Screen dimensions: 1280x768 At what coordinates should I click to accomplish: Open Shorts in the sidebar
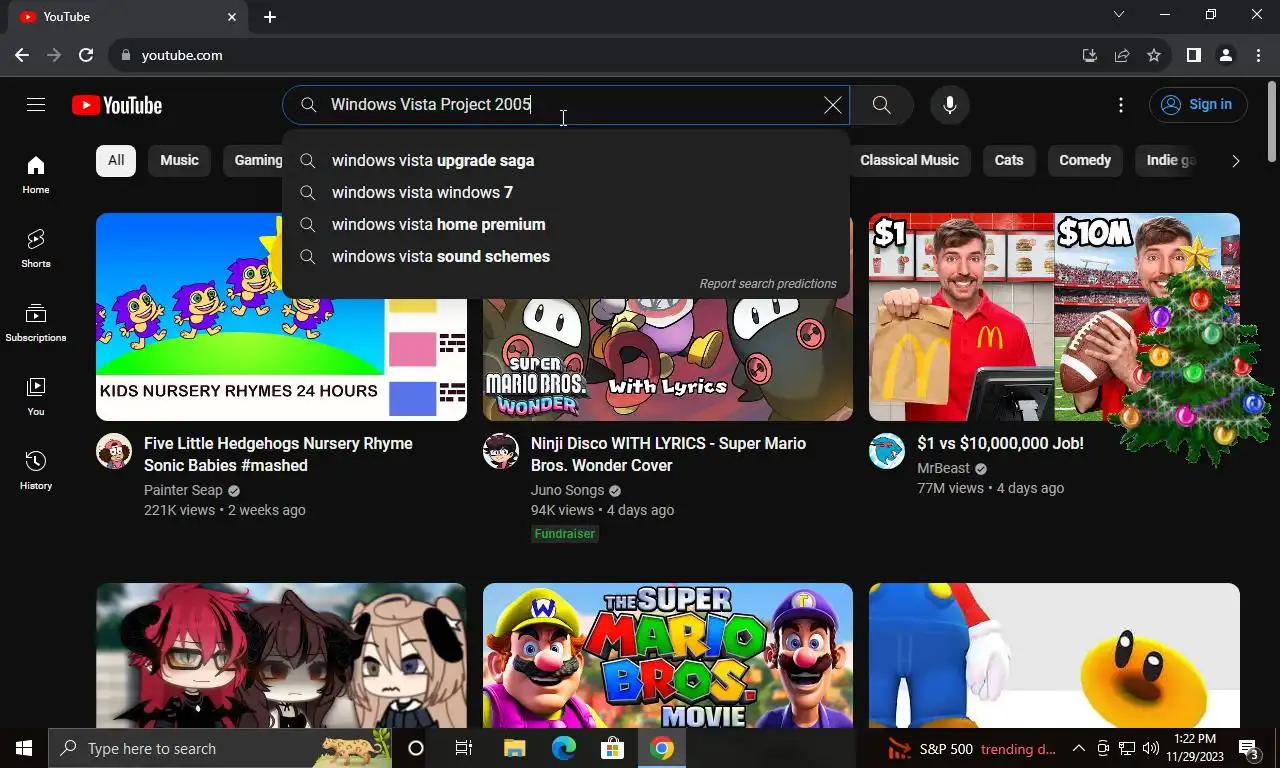point(36,249)
